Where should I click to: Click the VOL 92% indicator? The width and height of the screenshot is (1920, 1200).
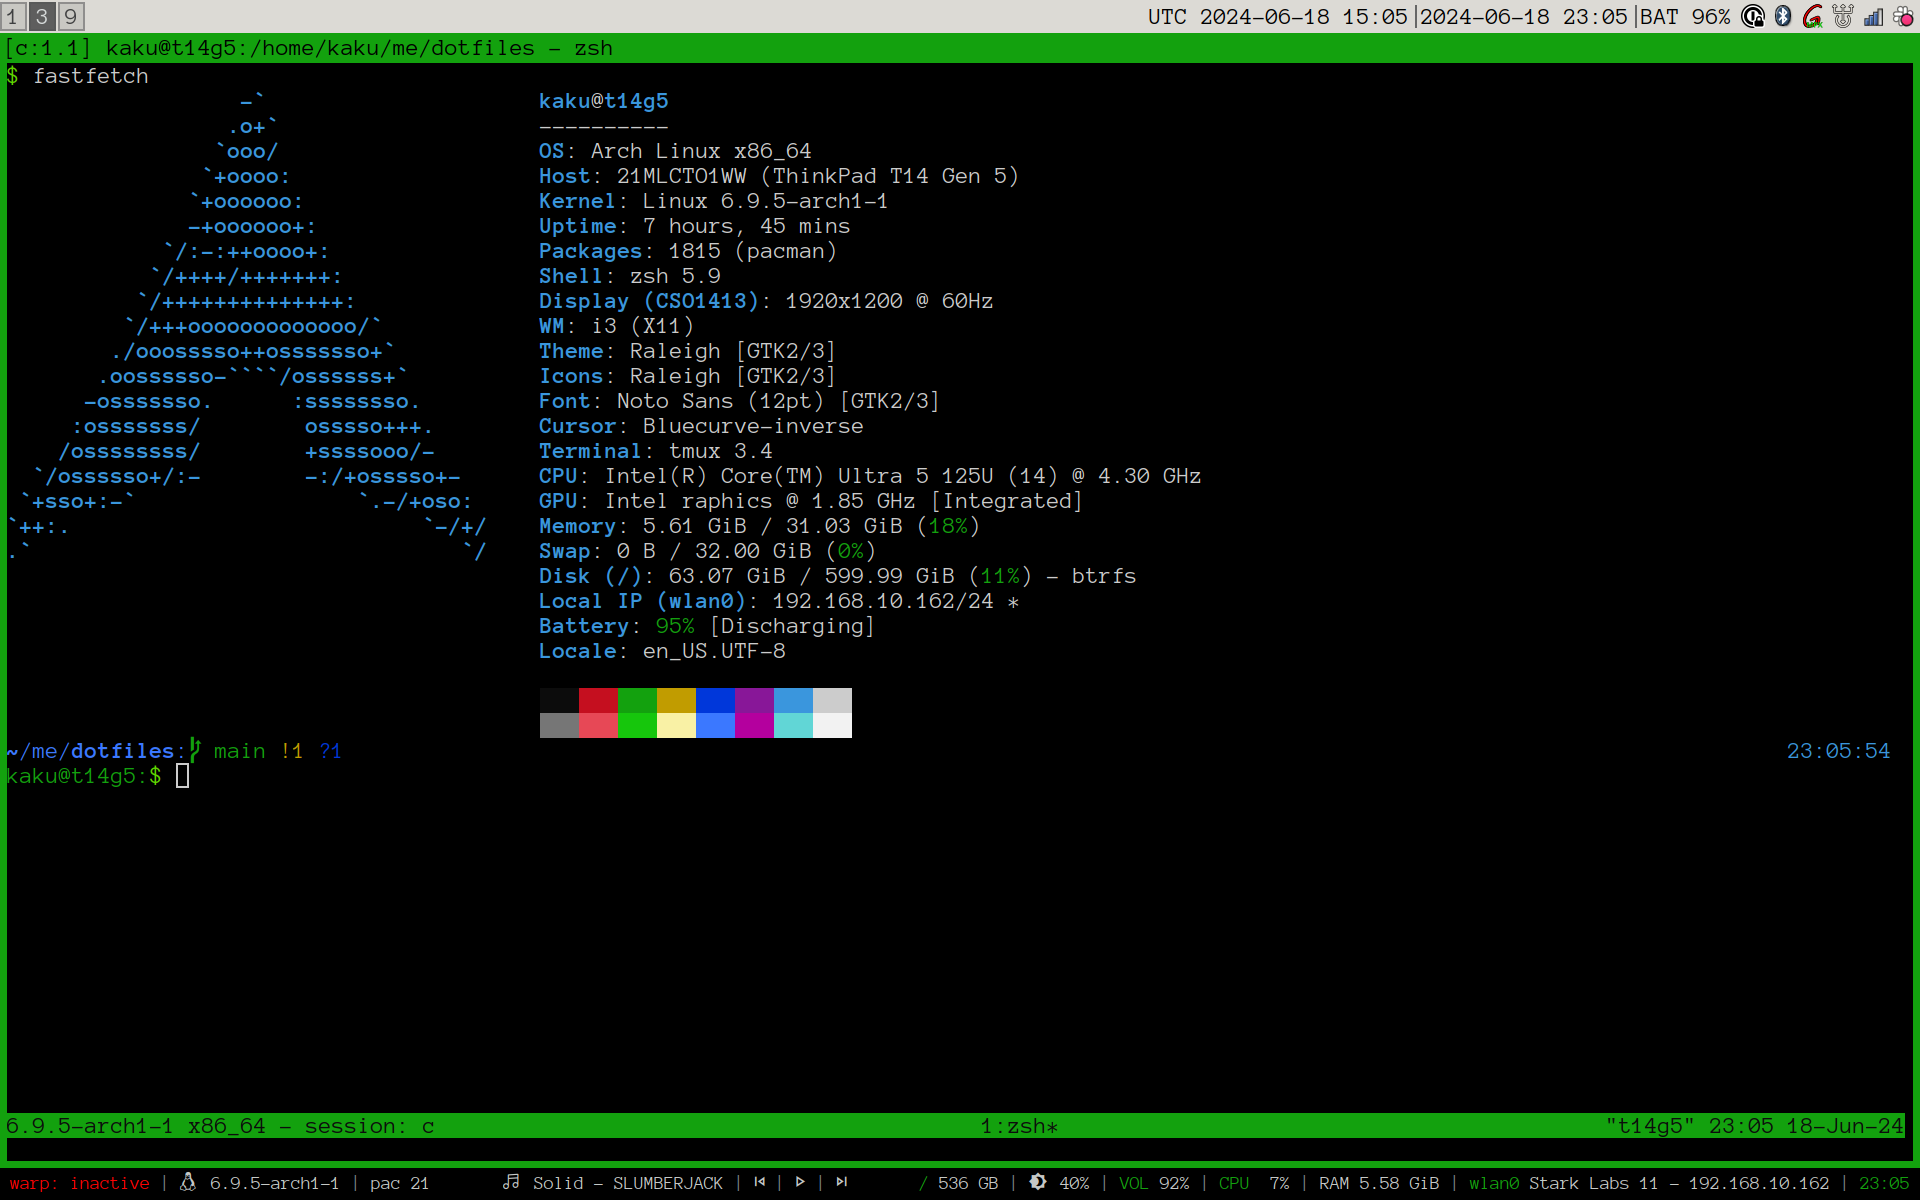(x=1153, y=1183)
